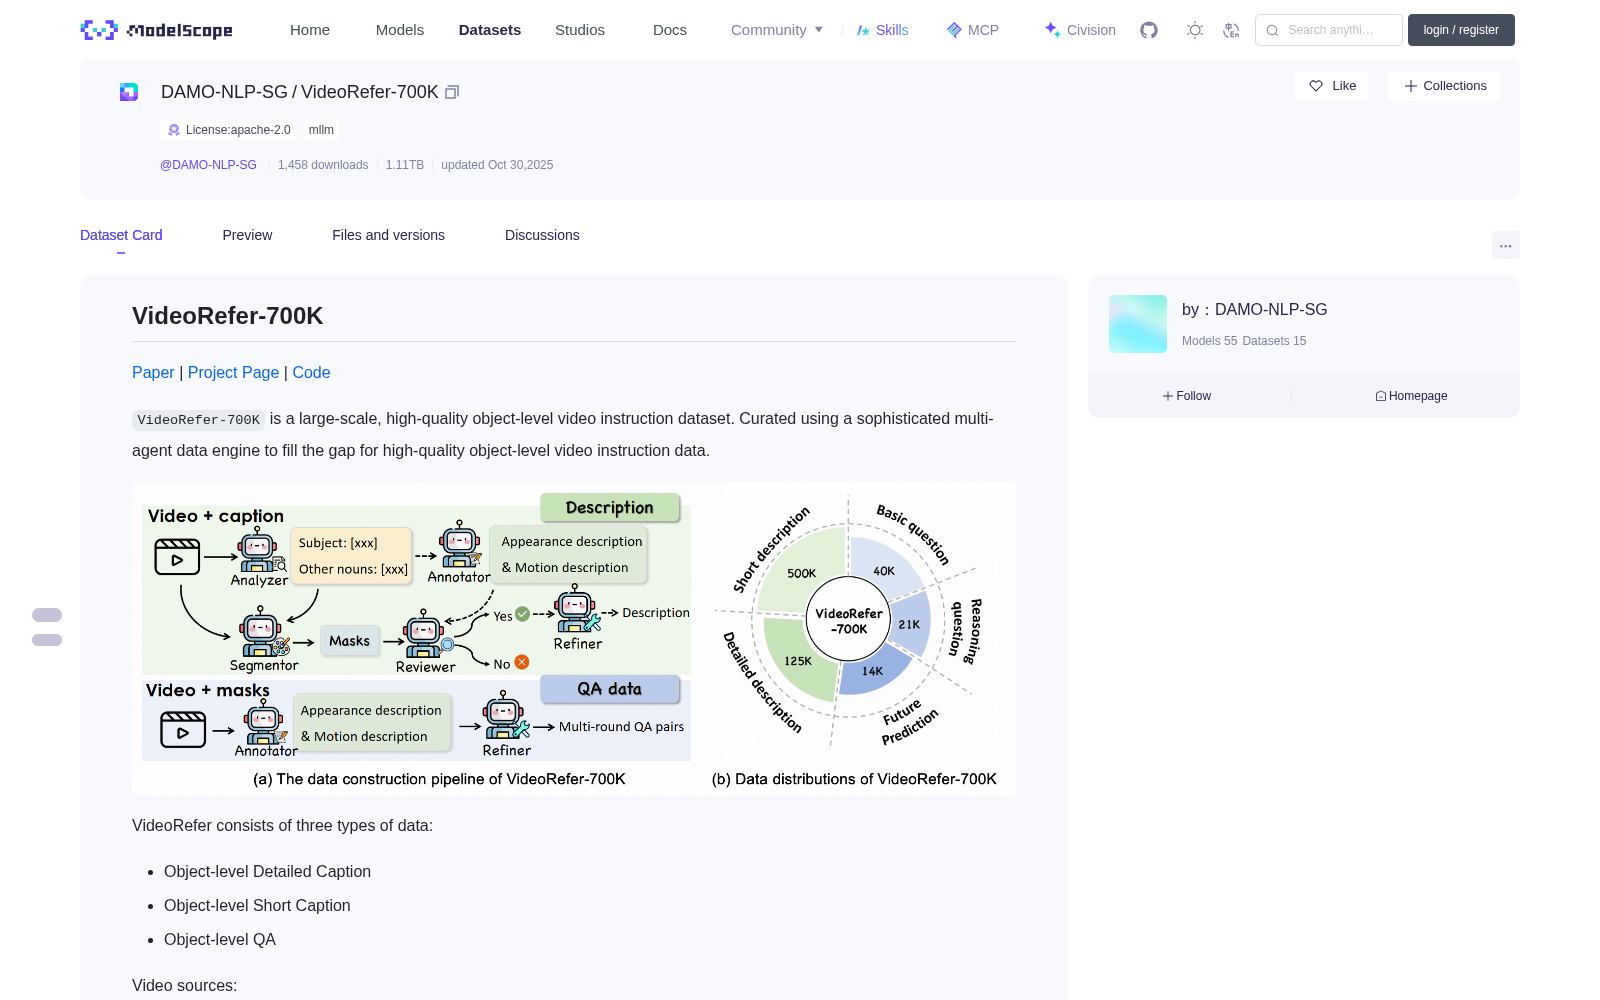Open MCP from the navbar
The width and height of the screenshot is (1600, 1000).
(973, 30)
